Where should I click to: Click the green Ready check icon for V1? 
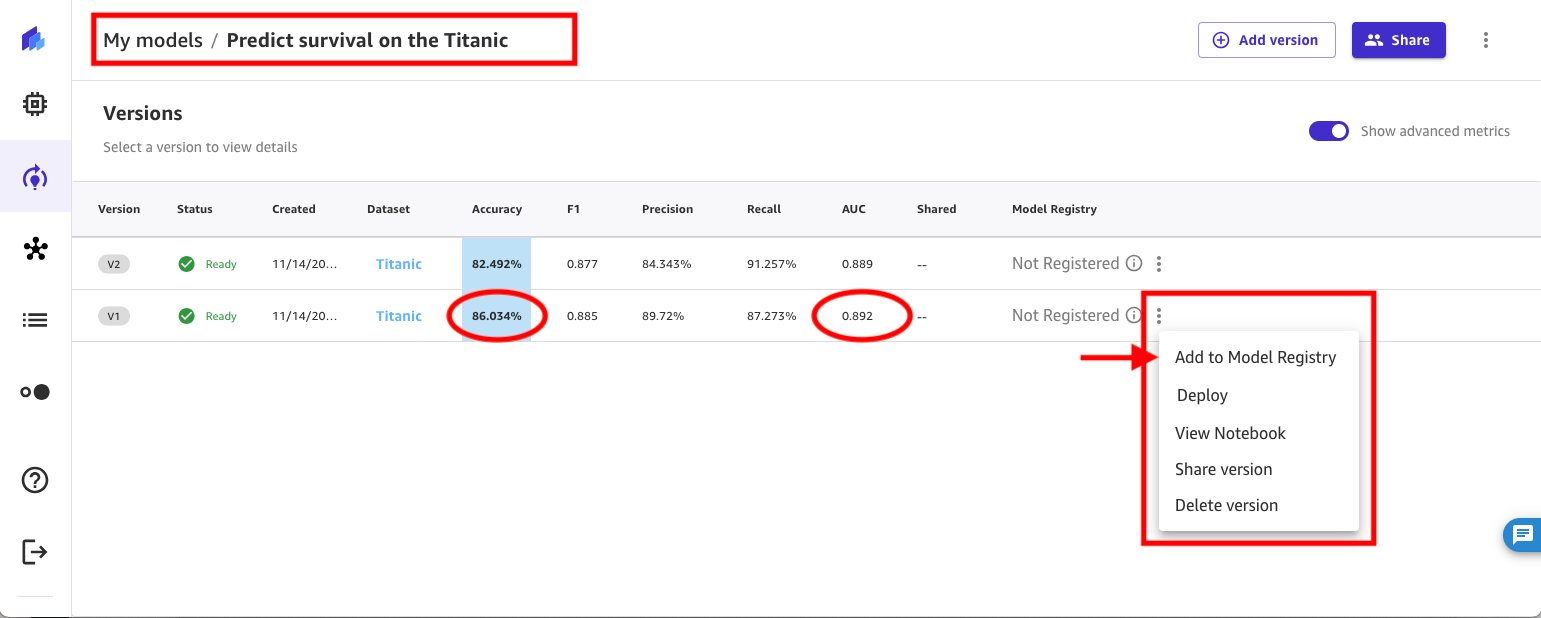186,316
